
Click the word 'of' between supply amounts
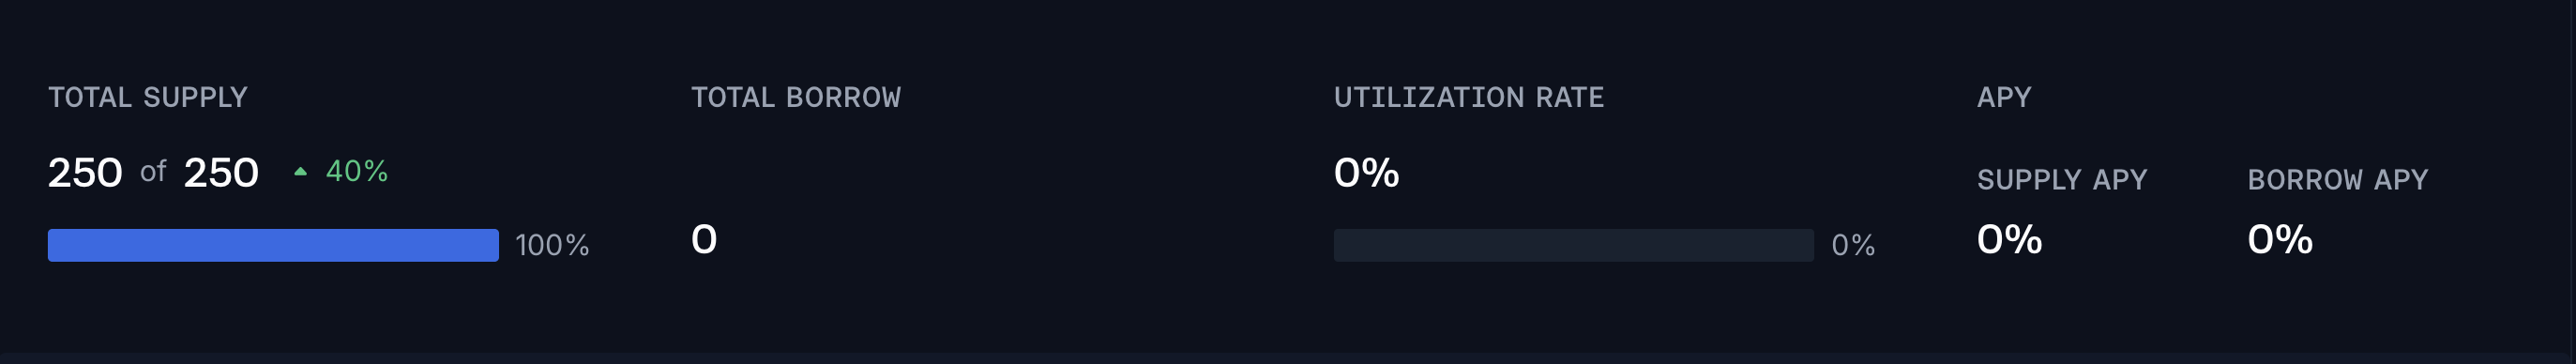pos(153,172)
